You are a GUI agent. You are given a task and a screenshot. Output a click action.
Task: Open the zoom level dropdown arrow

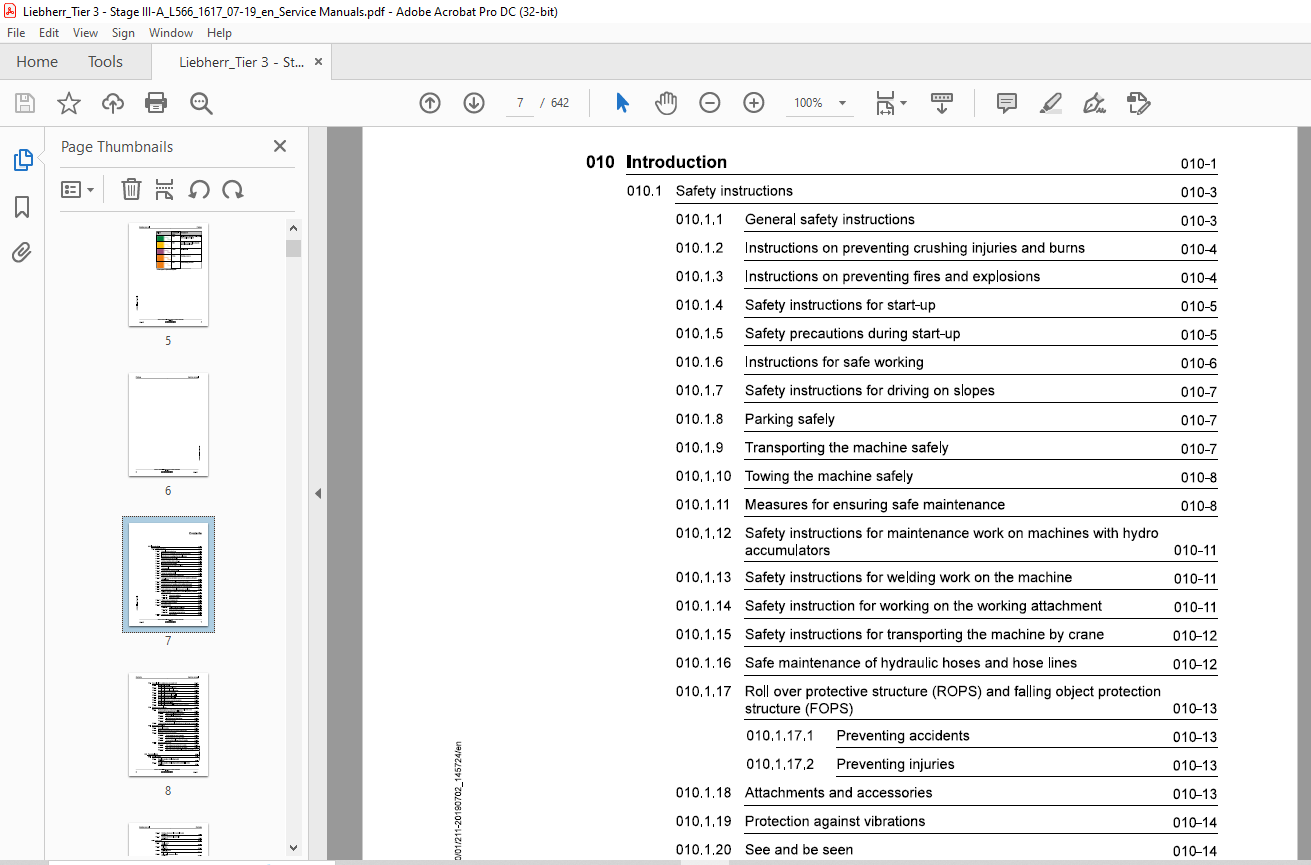(x=842, y=103)
